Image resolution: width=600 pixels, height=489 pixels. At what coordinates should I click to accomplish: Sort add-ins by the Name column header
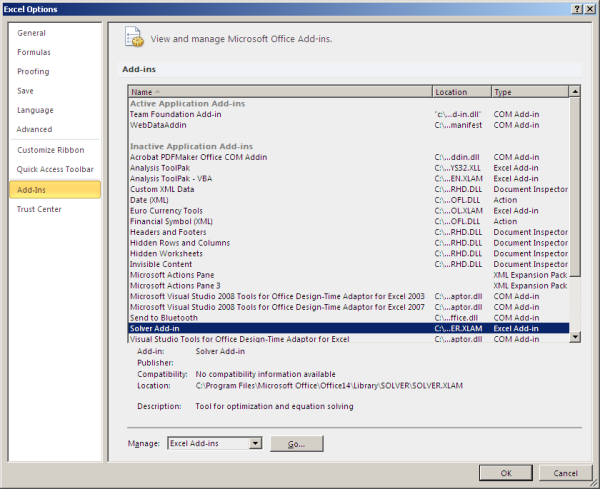[x=280, y=92]
